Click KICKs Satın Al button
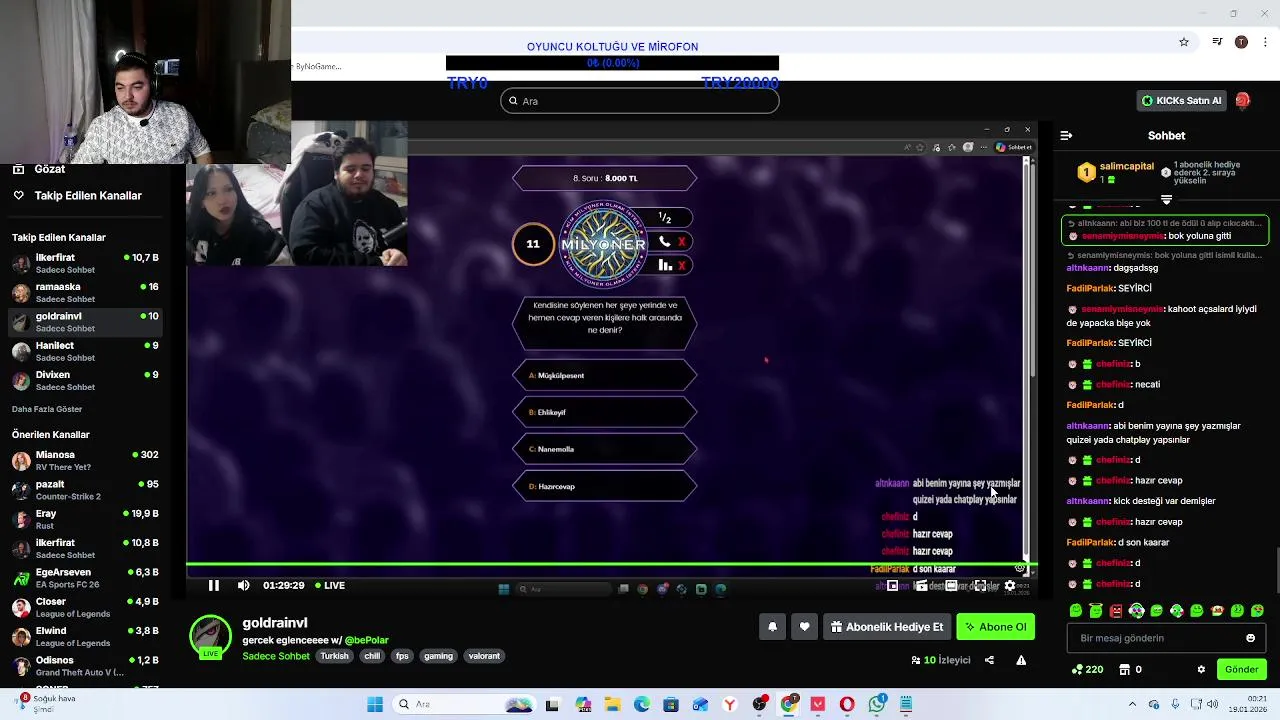1280x720 pixels. coord(1182,100)
